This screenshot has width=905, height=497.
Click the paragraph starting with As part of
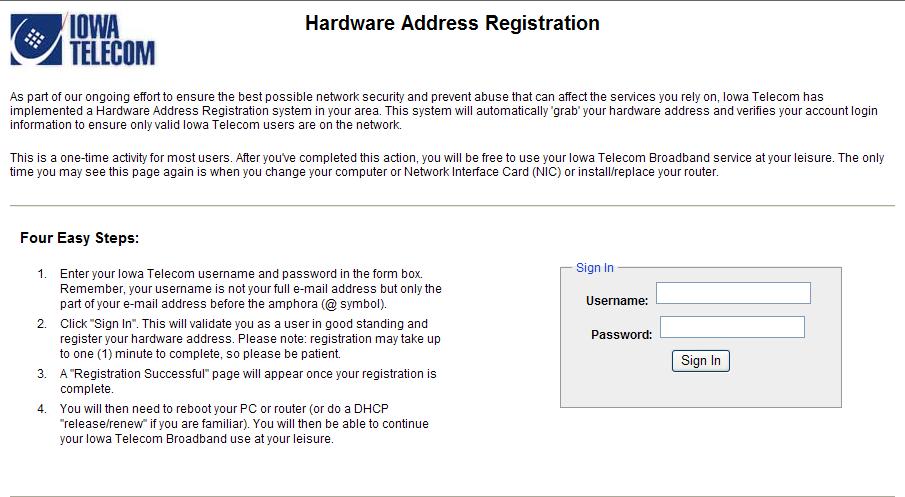pyautogui.click(x=443, y=111)
